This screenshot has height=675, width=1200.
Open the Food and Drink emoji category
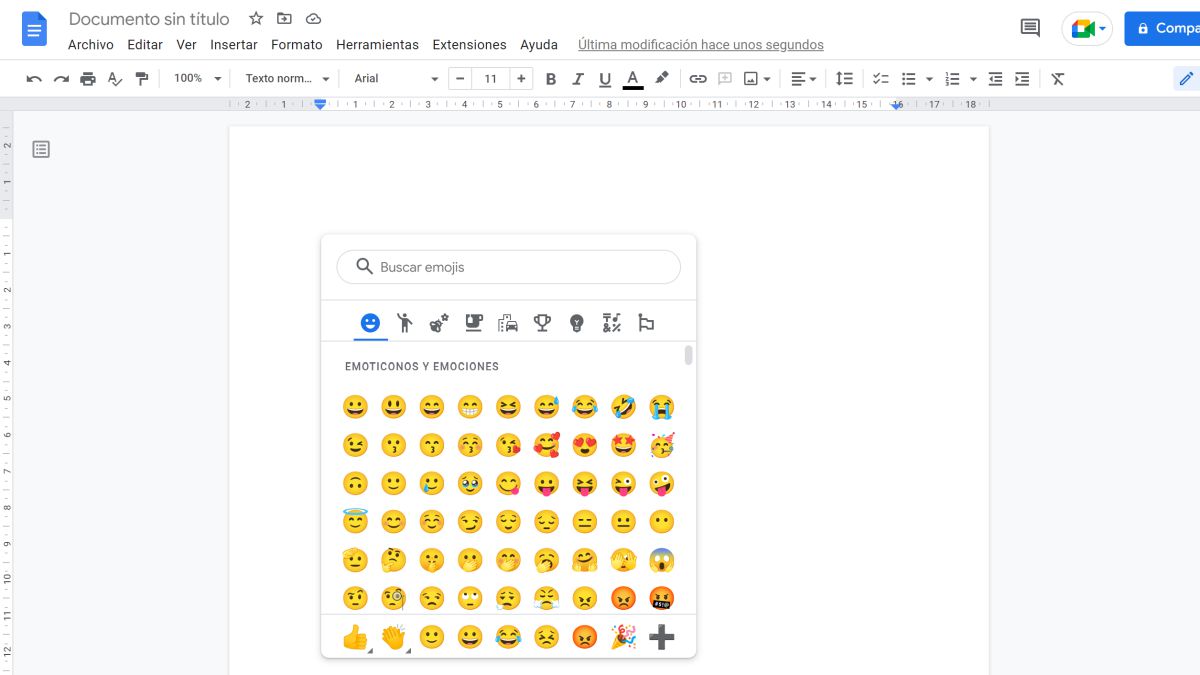coord(473,322)
